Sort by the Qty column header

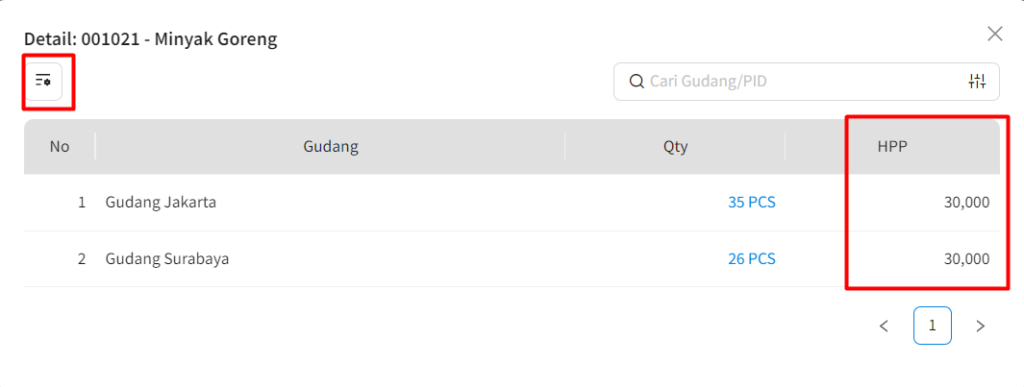tap(675, 147)
